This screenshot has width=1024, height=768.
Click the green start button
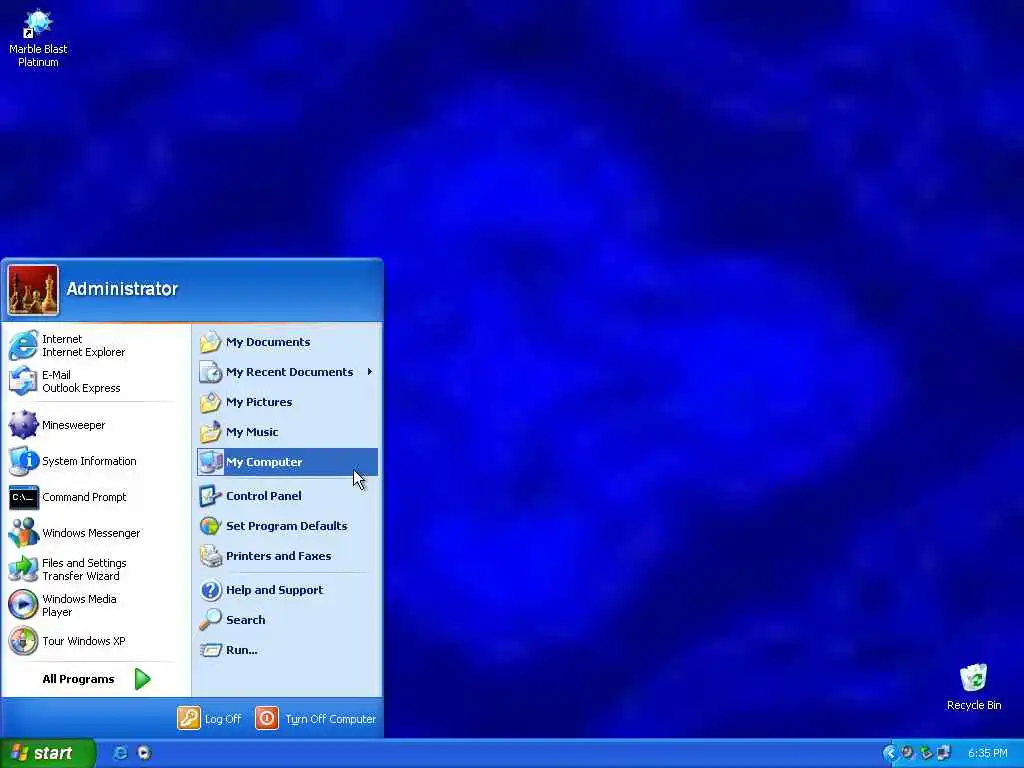48,754
